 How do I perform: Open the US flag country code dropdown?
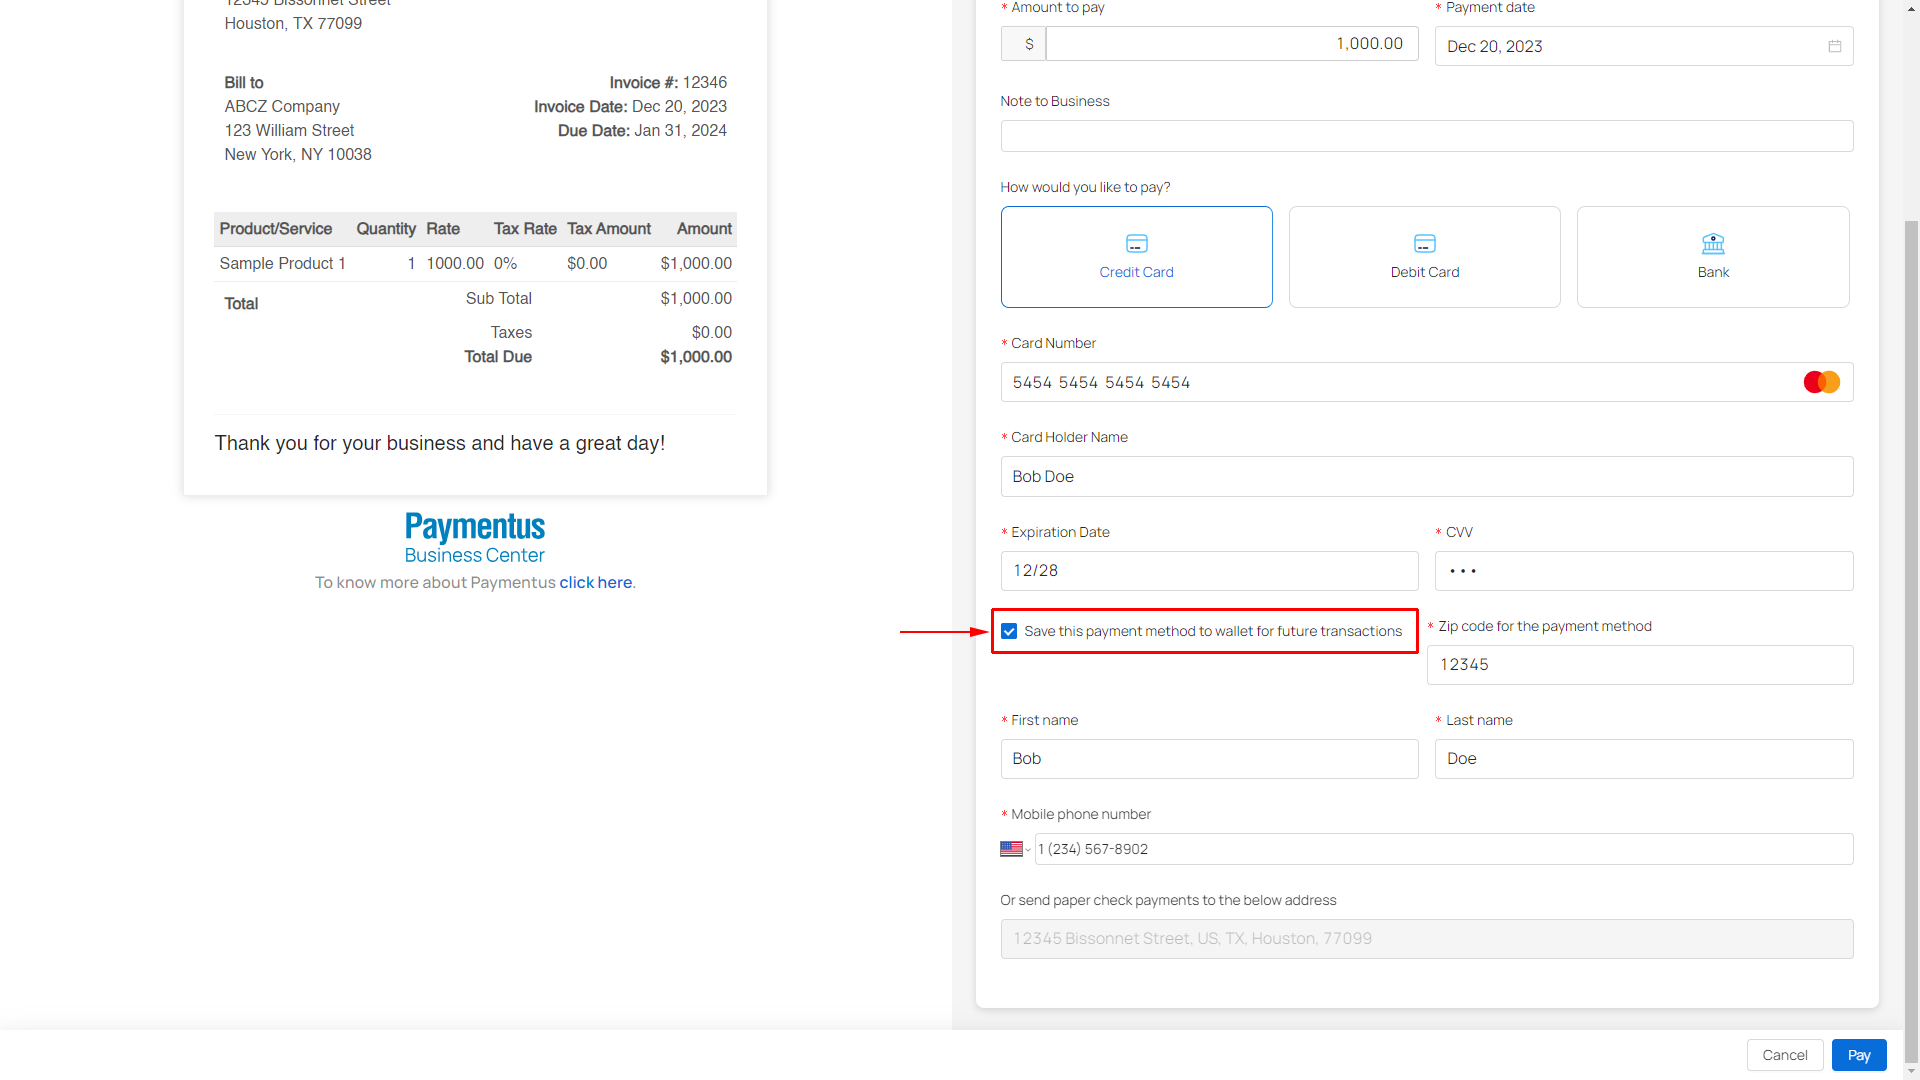(1015, 849)
